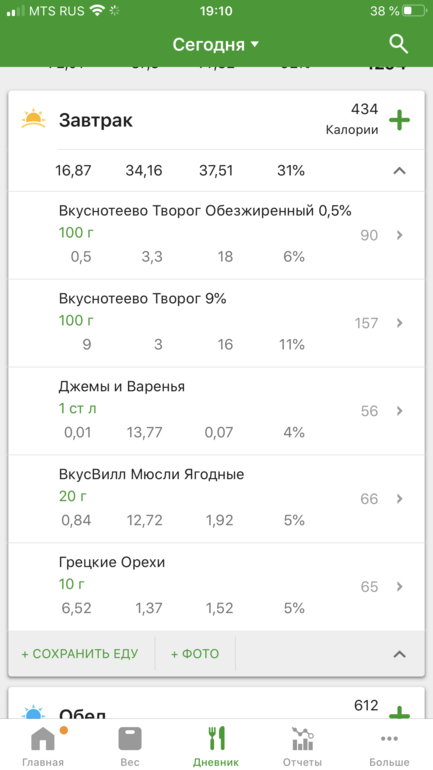Open ВкусВилл Мюсли Ягодные entry
Screen dimensions: 433x770
pos(216,499)
